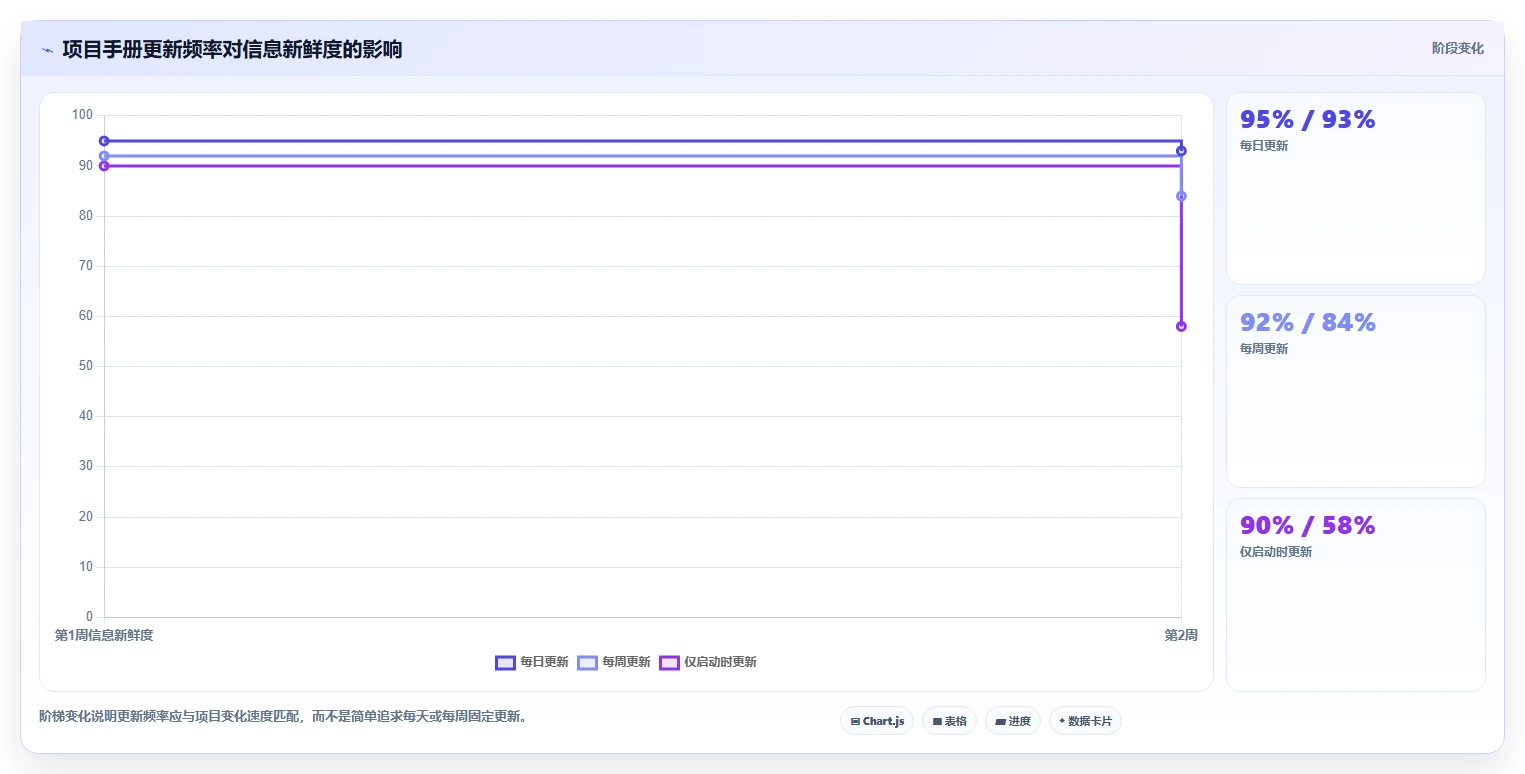Click the 每周更新 legend color box
1525x774 pixels.
click(588, 662)
